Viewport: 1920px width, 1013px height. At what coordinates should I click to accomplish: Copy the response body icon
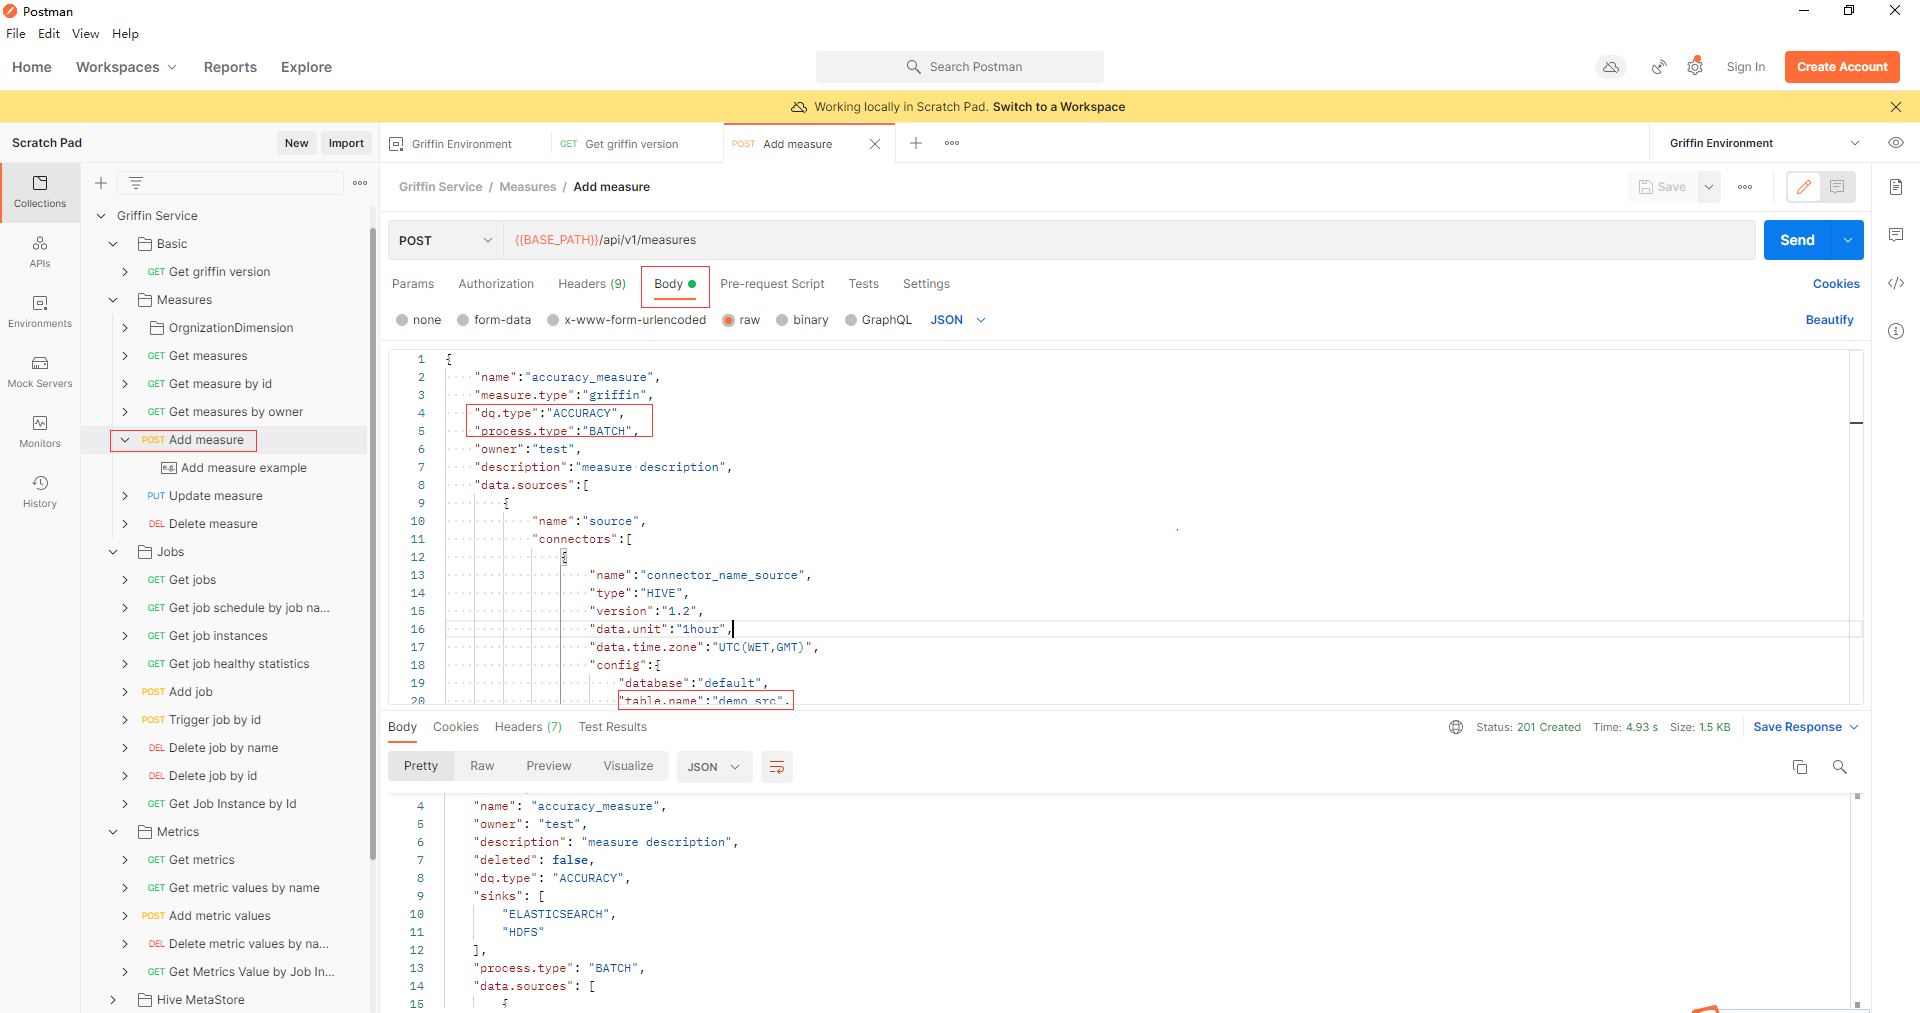1800,767
